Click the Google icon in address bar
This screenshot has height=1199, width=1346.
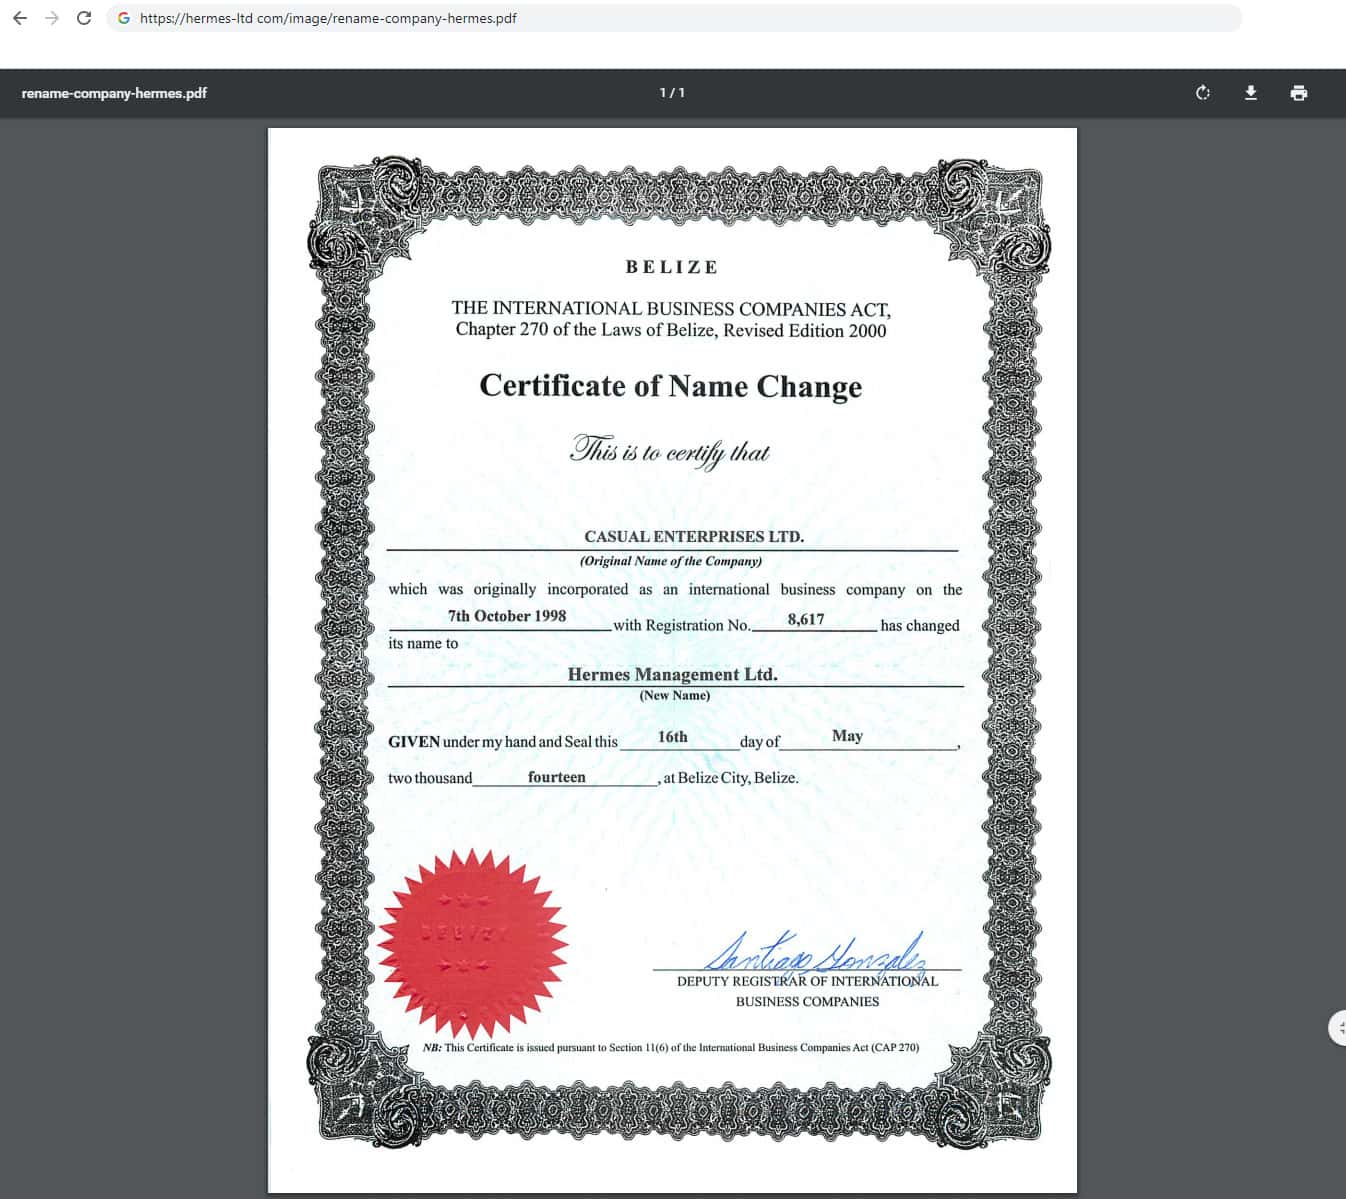pyautogui.click(x=124, y=18)
